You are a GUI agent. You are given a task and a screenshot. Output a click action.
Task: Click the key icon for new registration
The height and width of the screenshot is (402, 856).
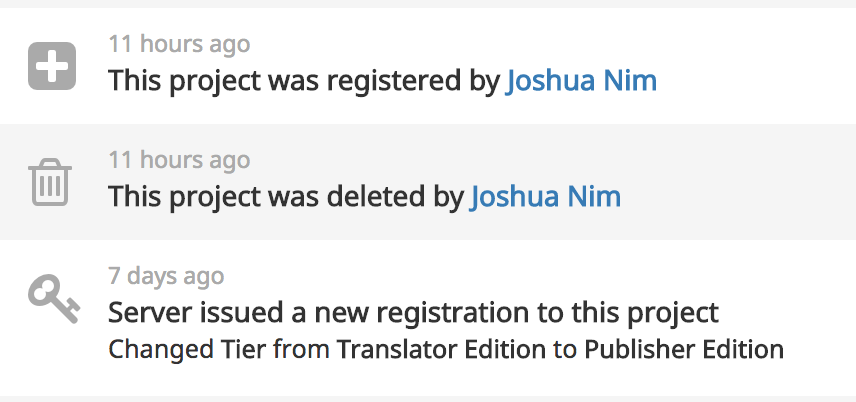[54, 299]
